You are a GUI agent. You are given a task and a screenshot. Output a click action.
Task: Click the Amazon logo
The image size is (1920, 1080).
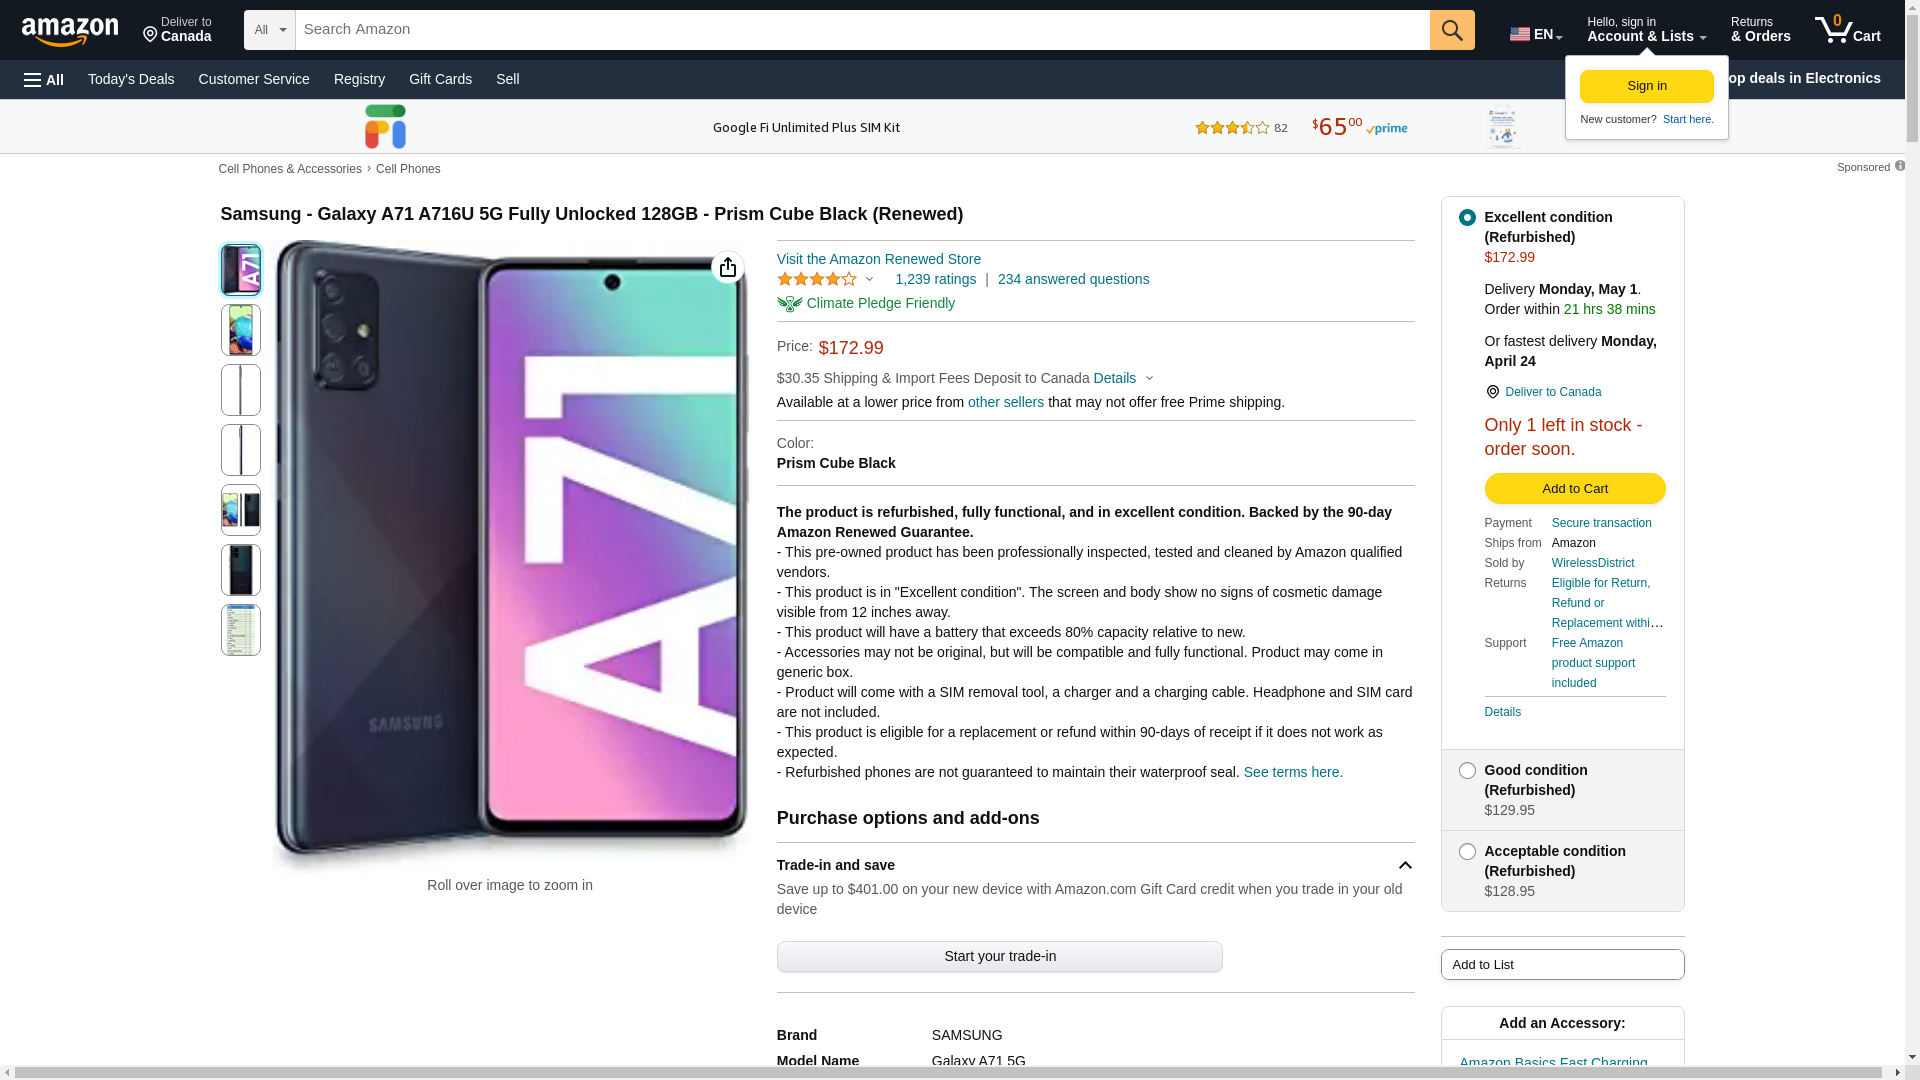click(x=70, y=32)
